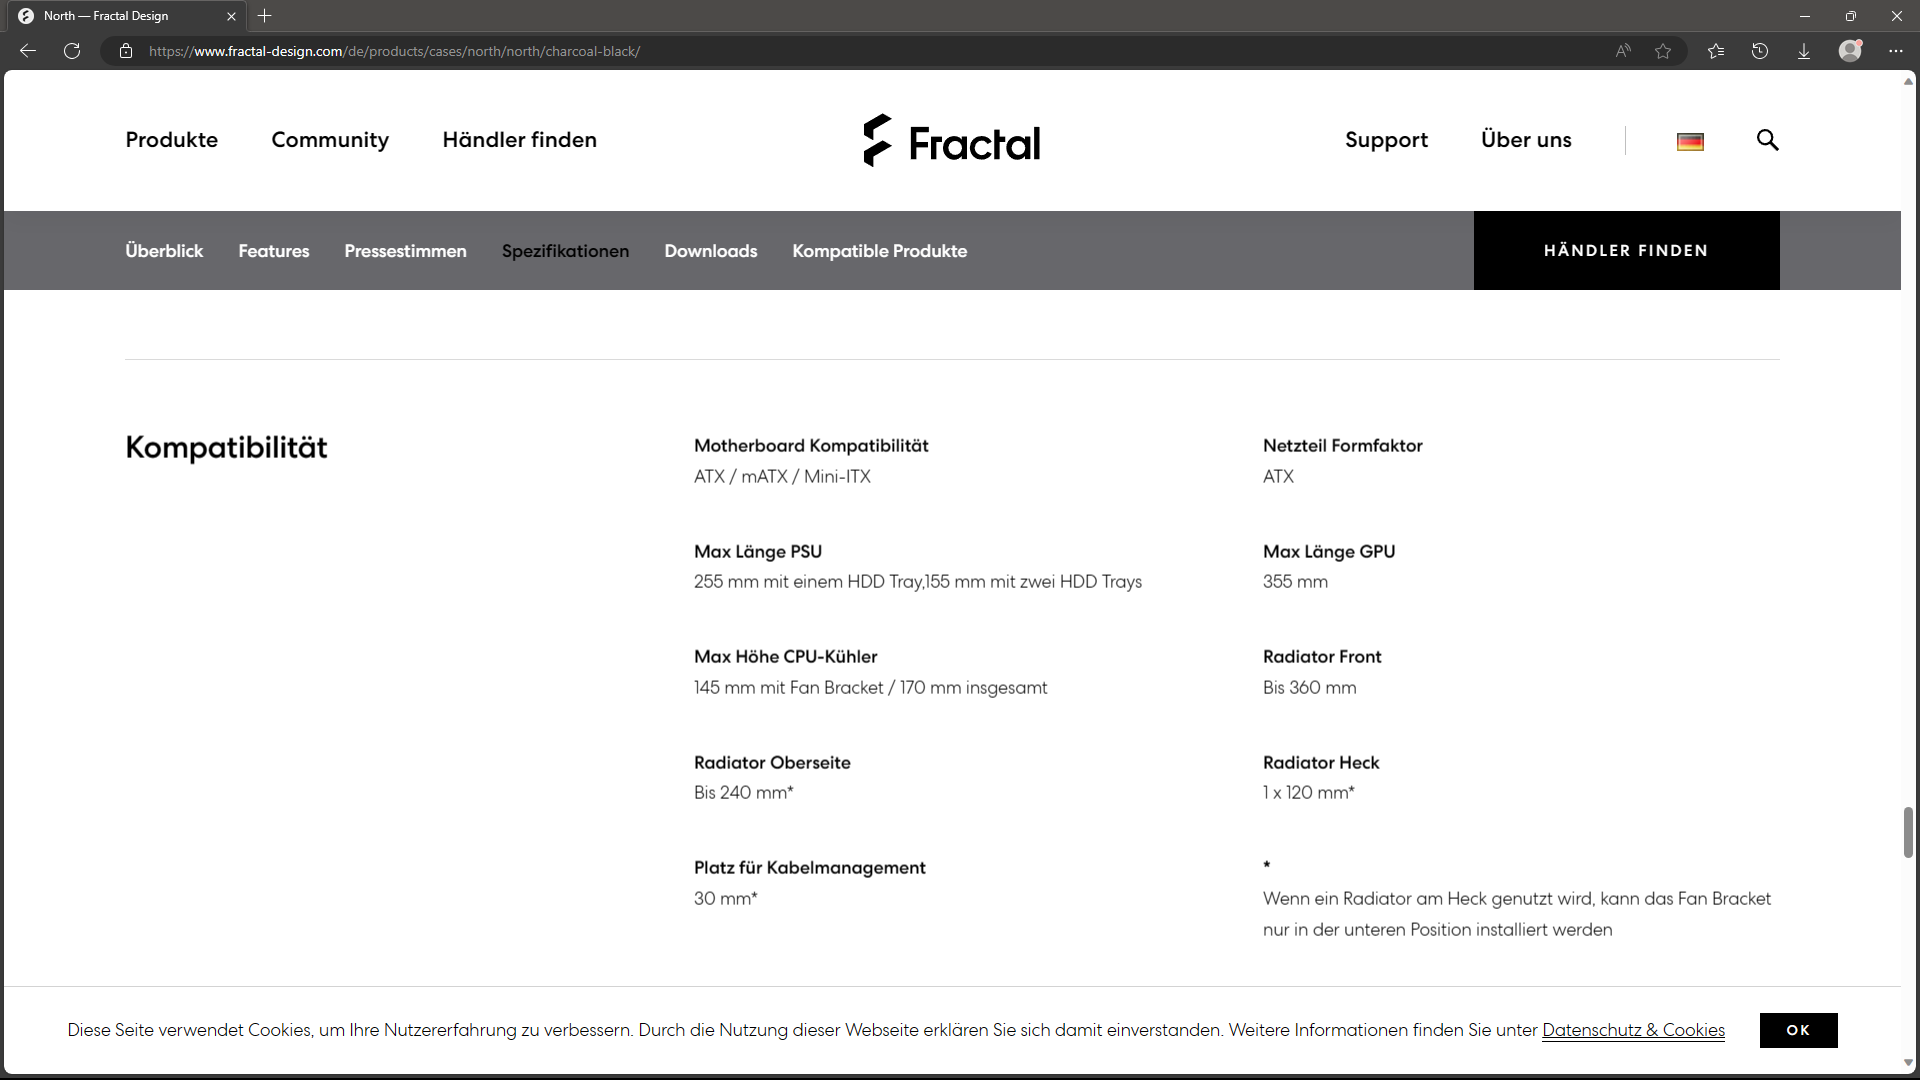Open the favorites list icon
This screenshot has width=1920, height=1080.
tap(1716, 51)
